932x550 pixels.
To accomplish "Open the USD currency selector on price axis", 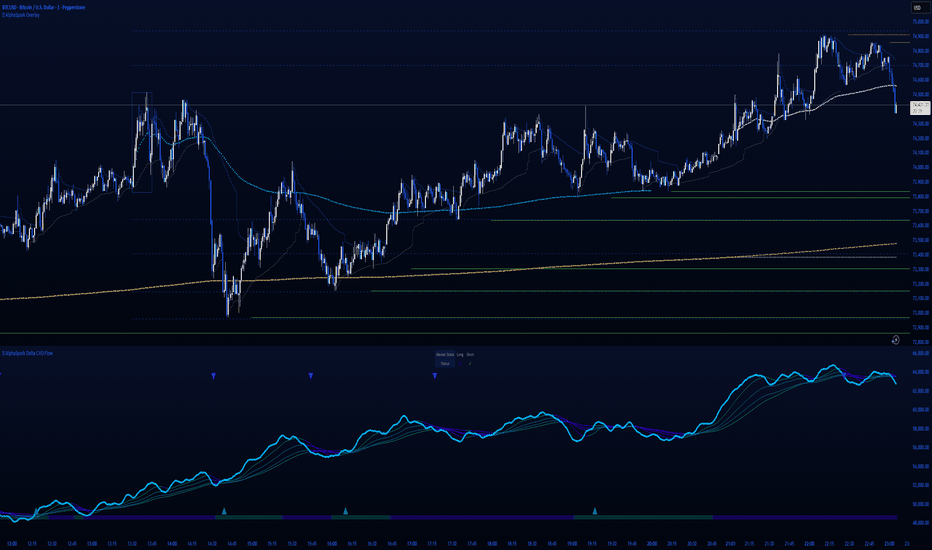I will [914, 8].
